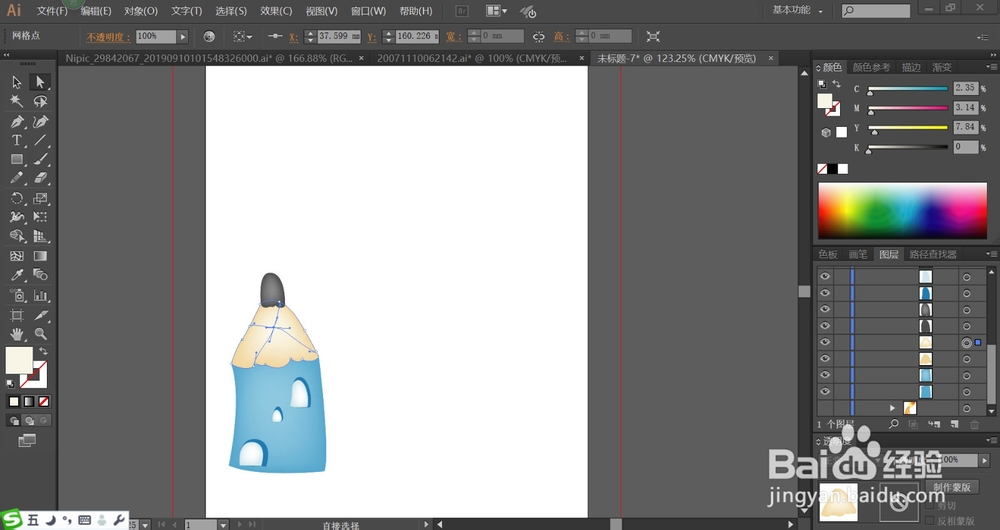Expand the collapsed sublayer triangle in Layers
1000x530 pixels.
pos(892,408)
